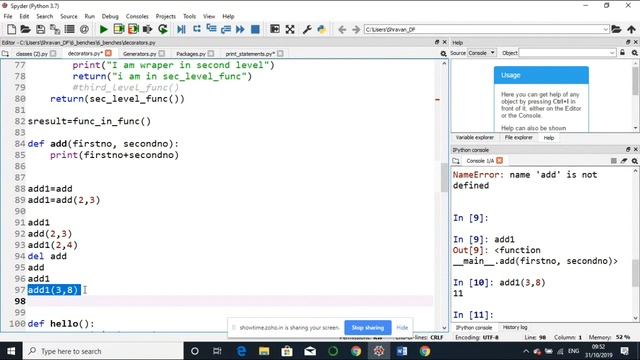Debug step into function icon
This screenshot has width=640, height=360.
pyautogui.click(x=211, y=29)
